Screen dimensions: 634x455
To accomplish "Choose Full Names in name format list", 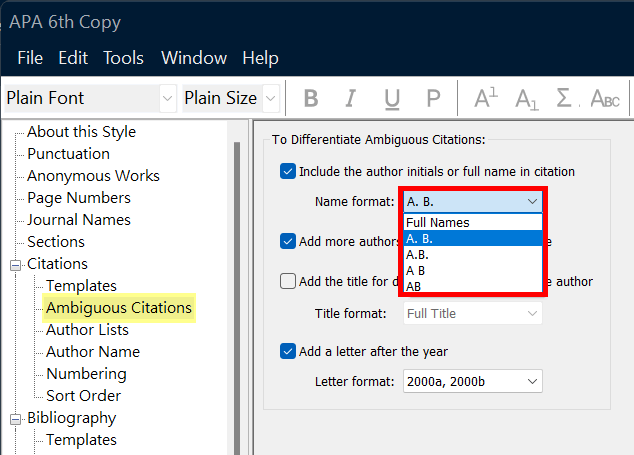I will pos(473,222).
